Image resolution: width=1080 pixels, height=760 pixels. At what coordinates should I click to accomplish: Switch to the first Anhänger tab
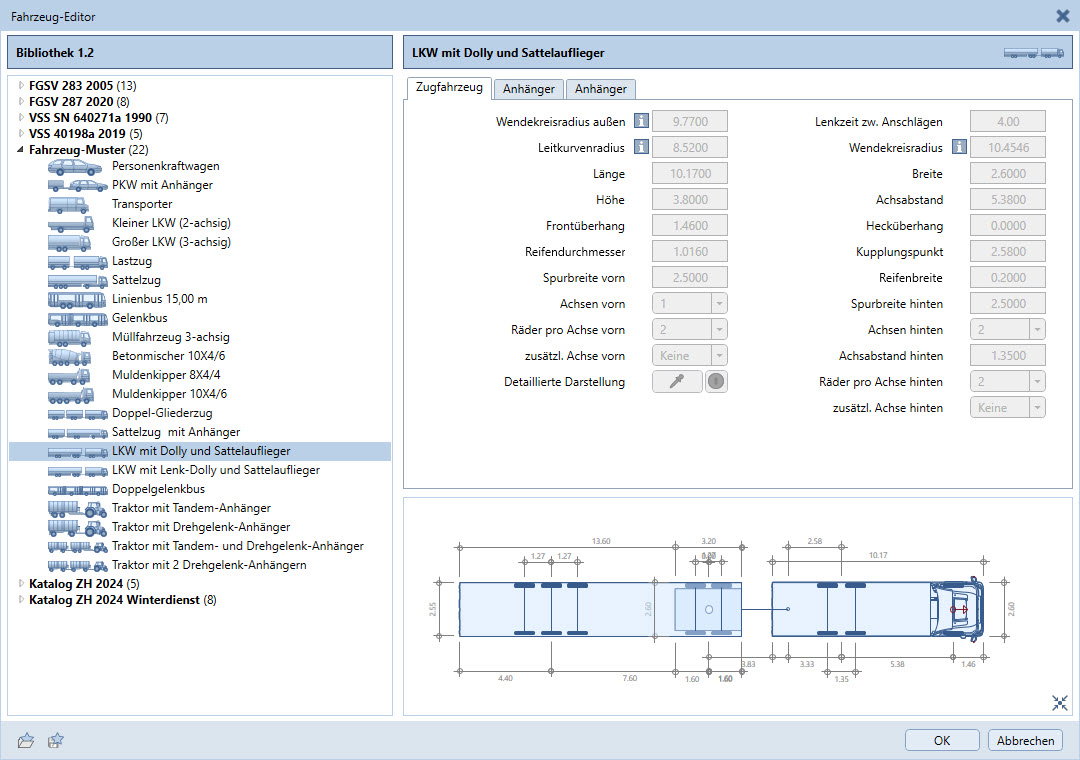[529, 89]
